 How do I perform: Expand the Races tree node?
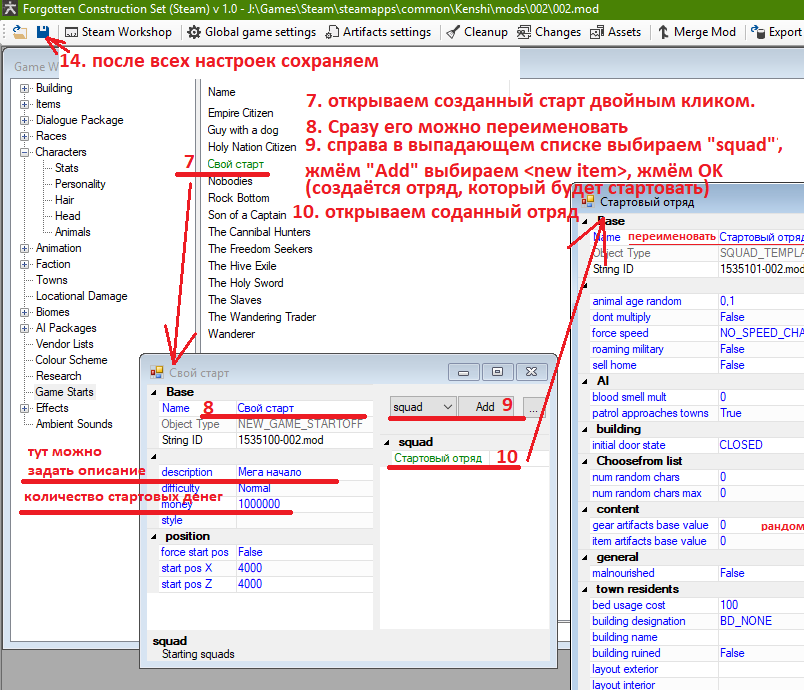click(24, 136)
